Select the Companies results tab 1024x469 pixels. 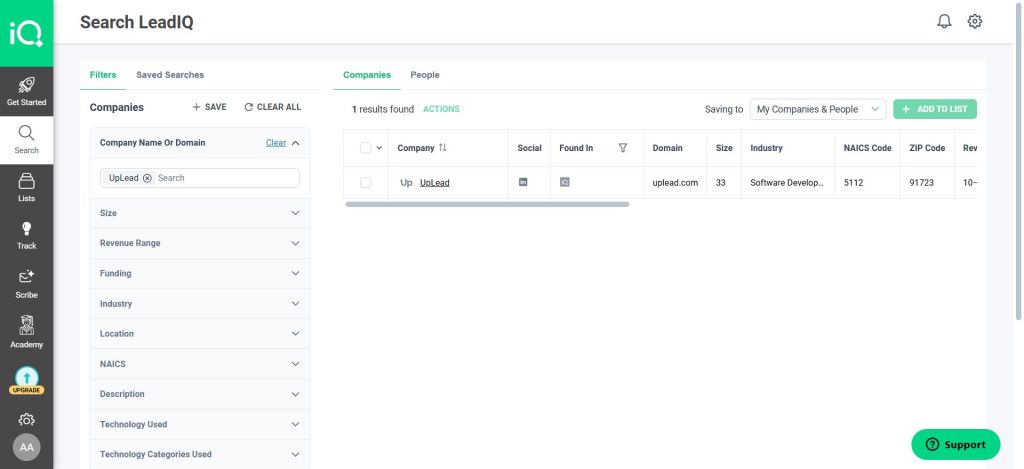[x=367, y=75]
